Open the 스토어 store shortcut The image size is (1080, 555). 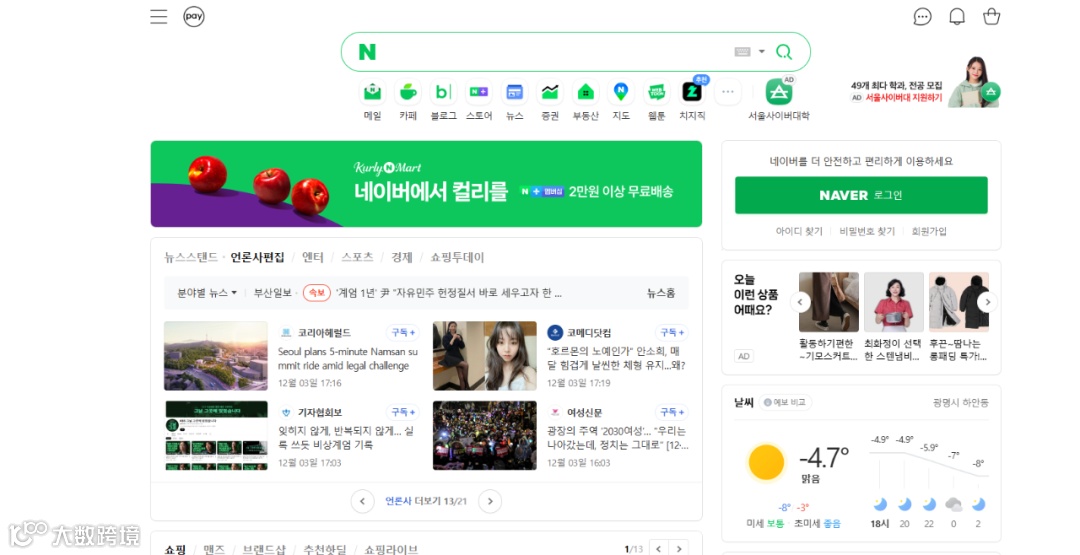tap(479, 100)
